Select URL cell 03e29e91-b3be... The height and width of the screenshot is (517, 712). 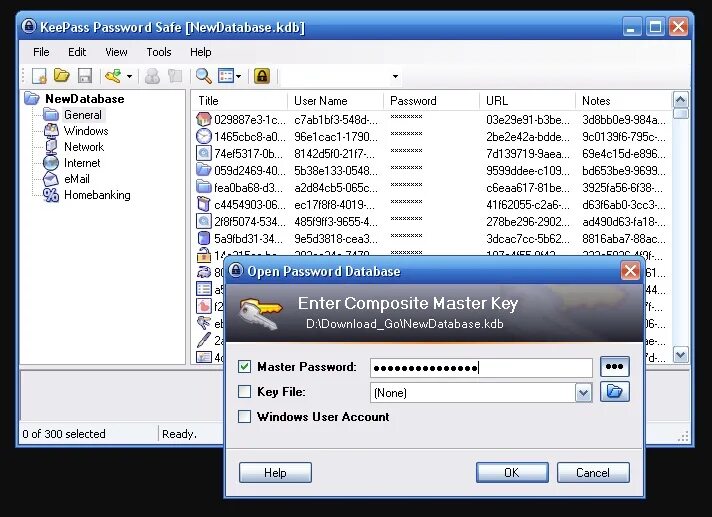[528, 120]
